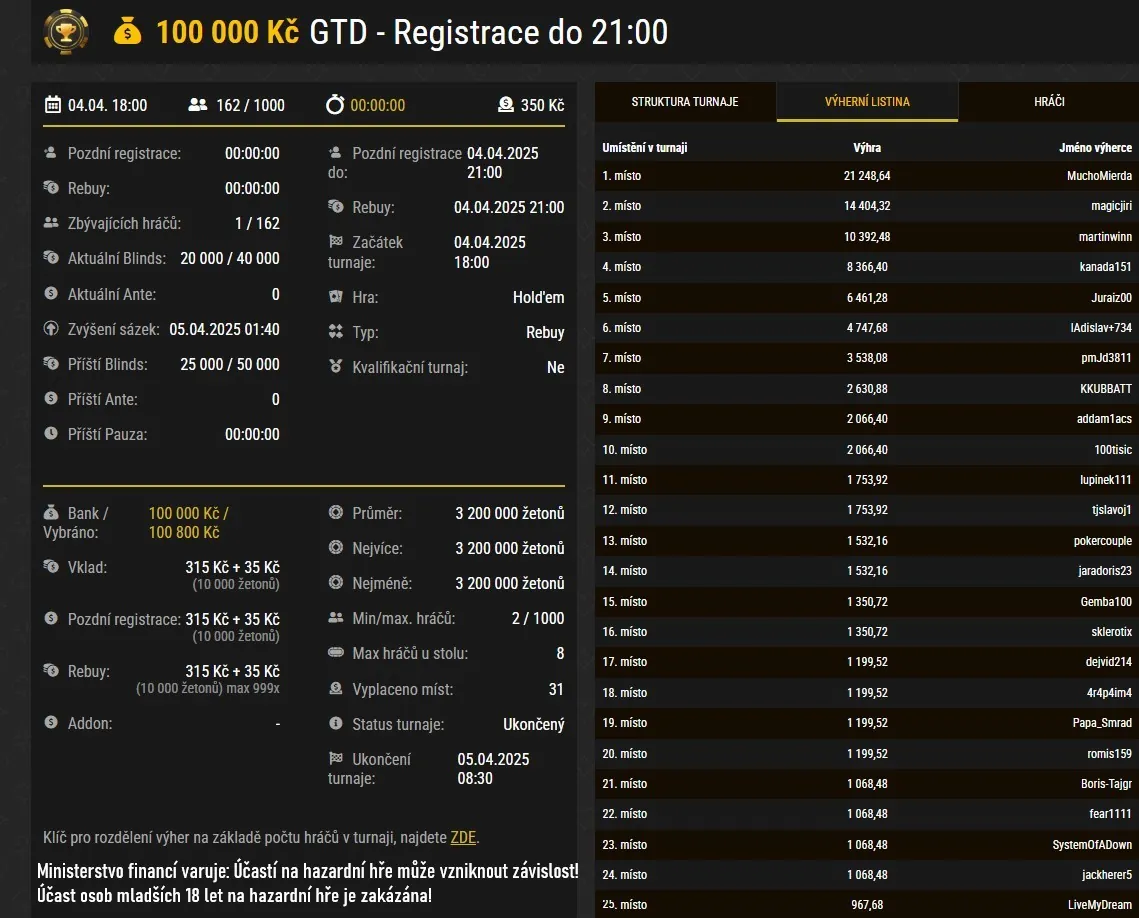Image resolution: width=1139 pixels, height=918 pixels.
Task: Open the HRÁČI tab
Action: (1049, 101)
